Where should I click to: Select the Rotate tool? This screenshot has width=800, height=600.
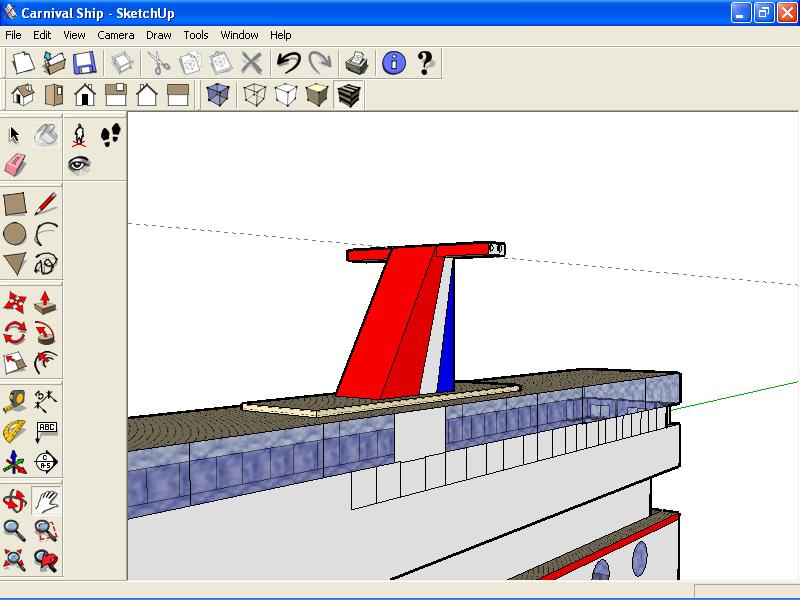(14, 333)
